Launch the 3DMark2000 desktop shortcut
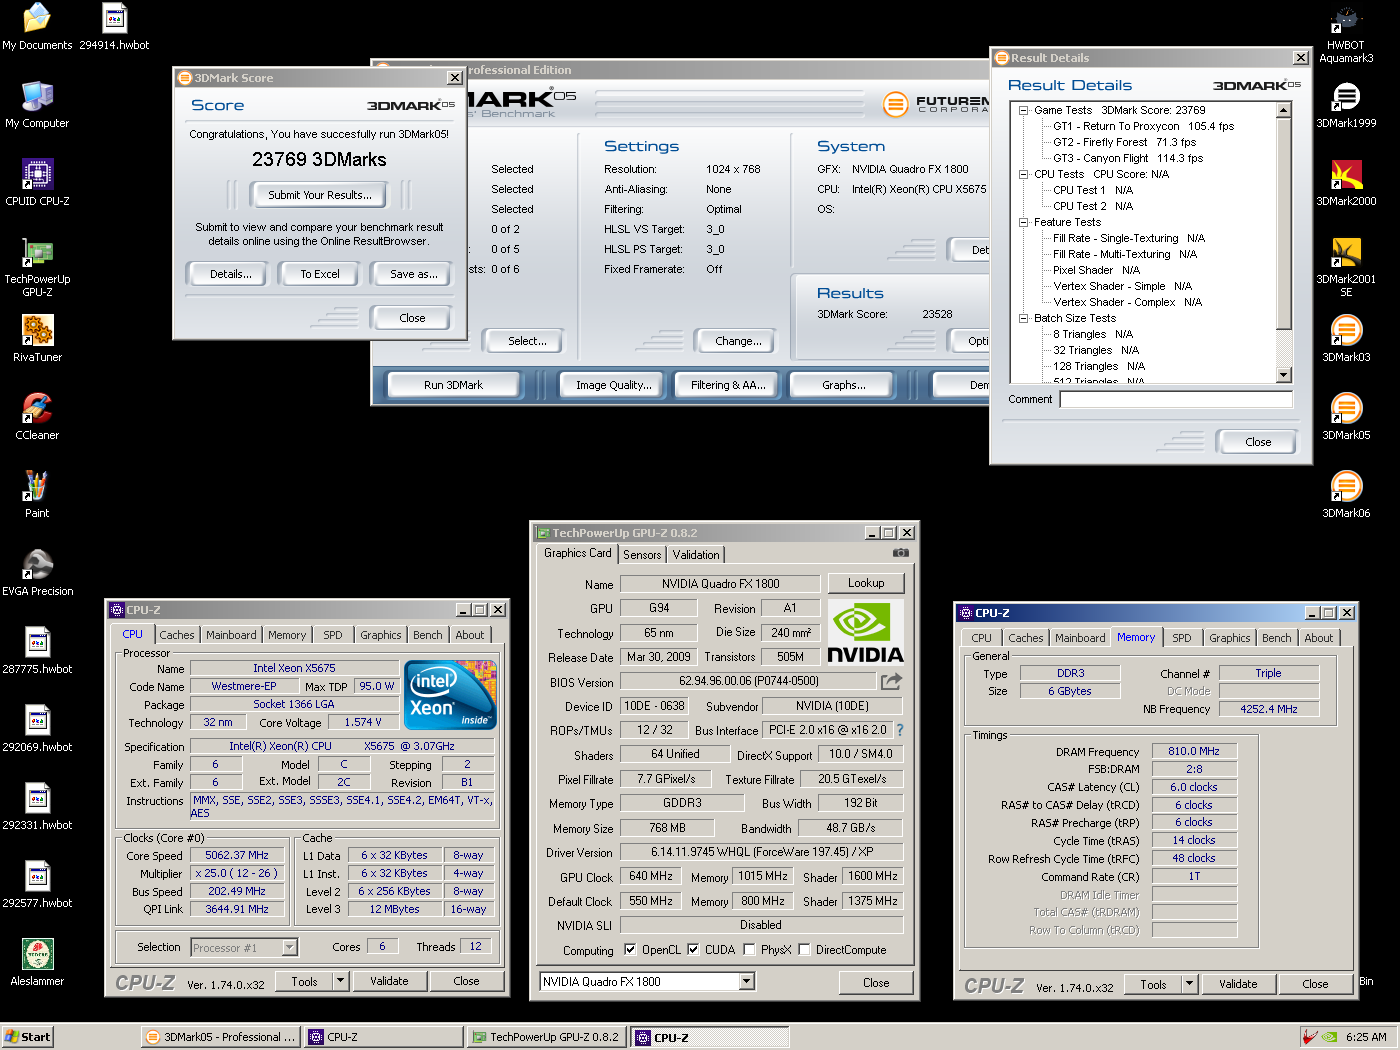The width and height of the screenshot is (1400, 1050). pyautogui.click(x=1346, y=183)
